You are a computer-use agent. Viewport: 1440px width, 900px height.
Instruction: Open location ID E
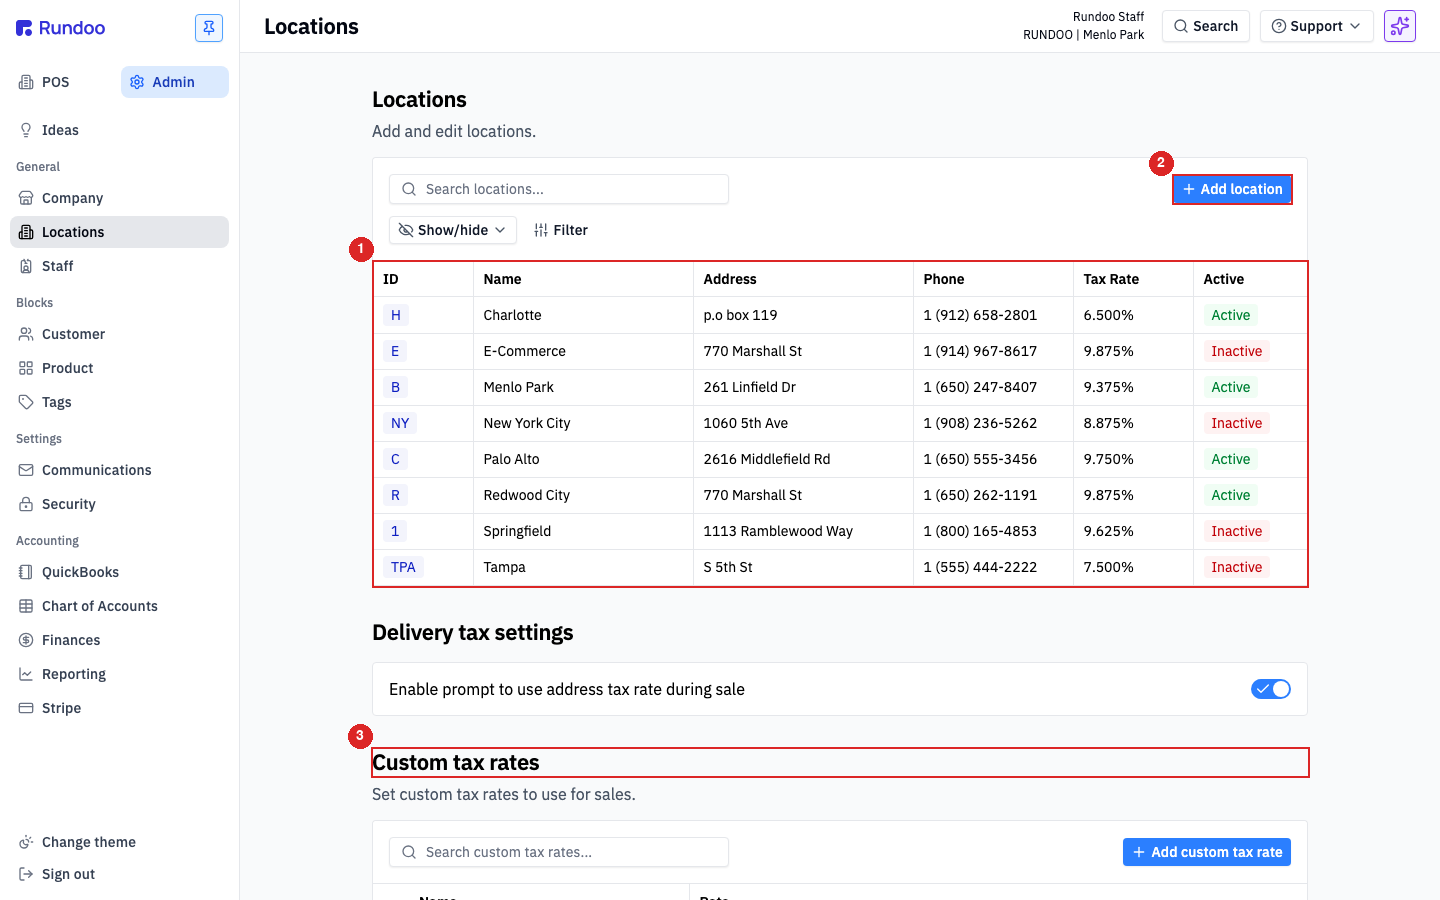tap(395, 351)
